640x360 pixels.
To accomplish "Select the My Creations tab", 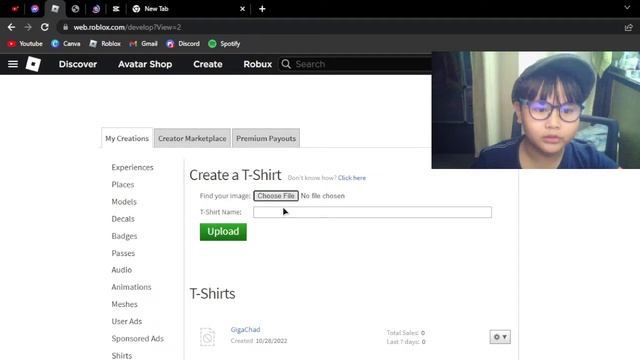I will coord(127,138).
